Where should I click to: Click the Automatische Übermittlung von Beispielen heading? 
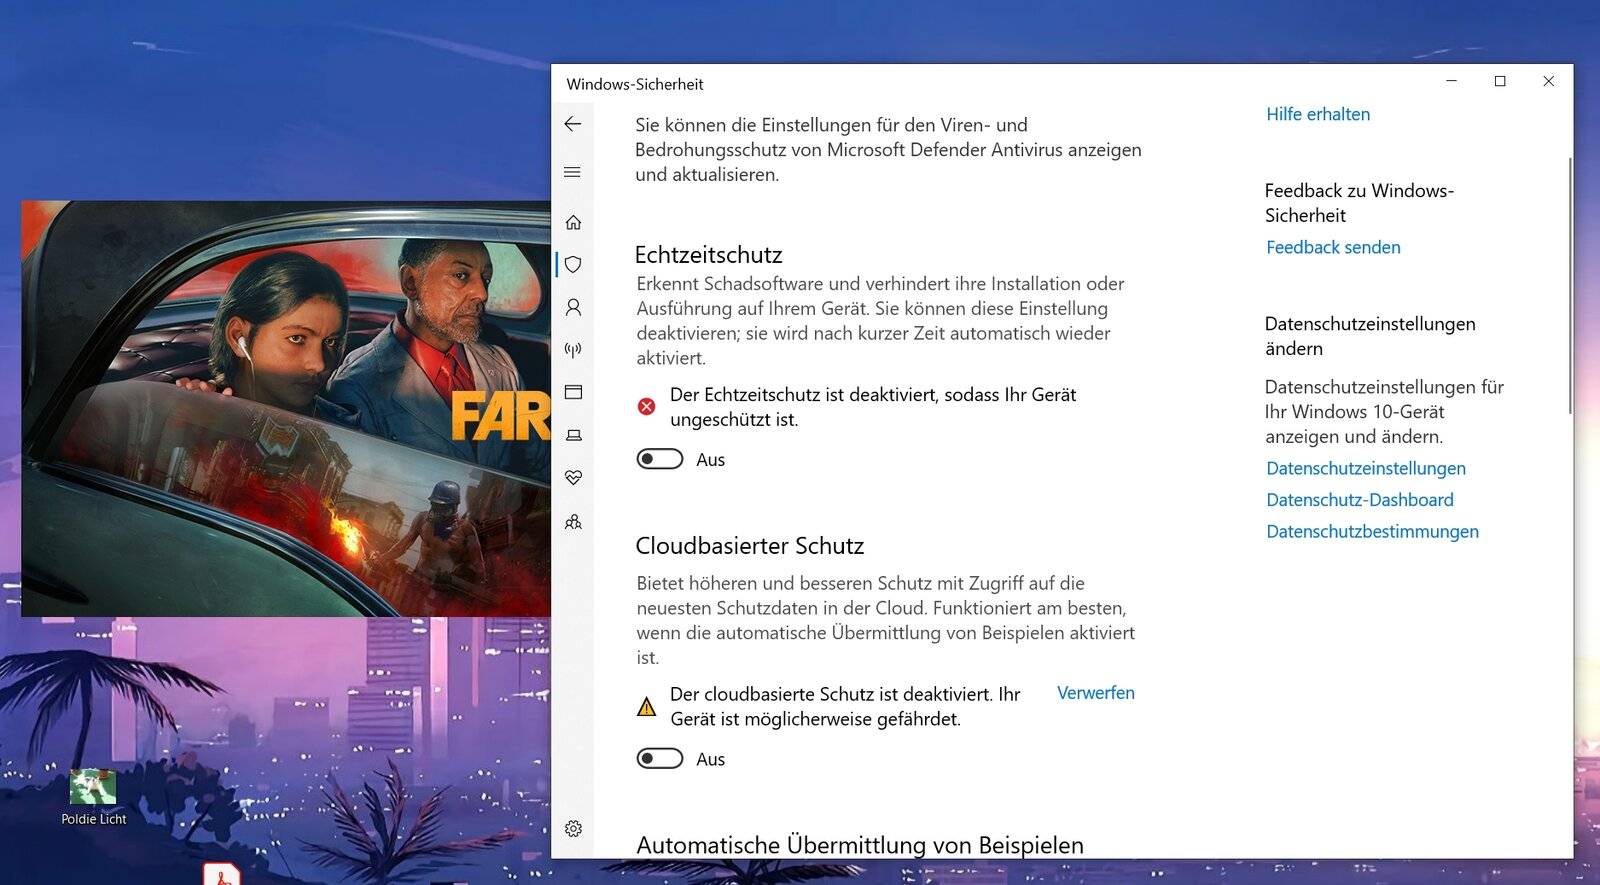click(x=860, y=845)
